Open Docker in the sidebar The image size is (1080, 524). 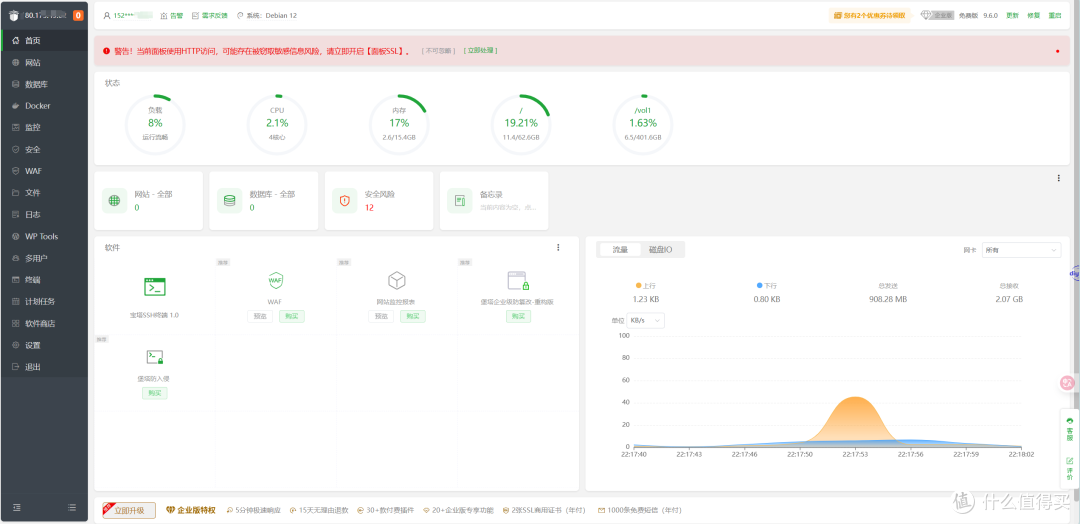point(45,106)
